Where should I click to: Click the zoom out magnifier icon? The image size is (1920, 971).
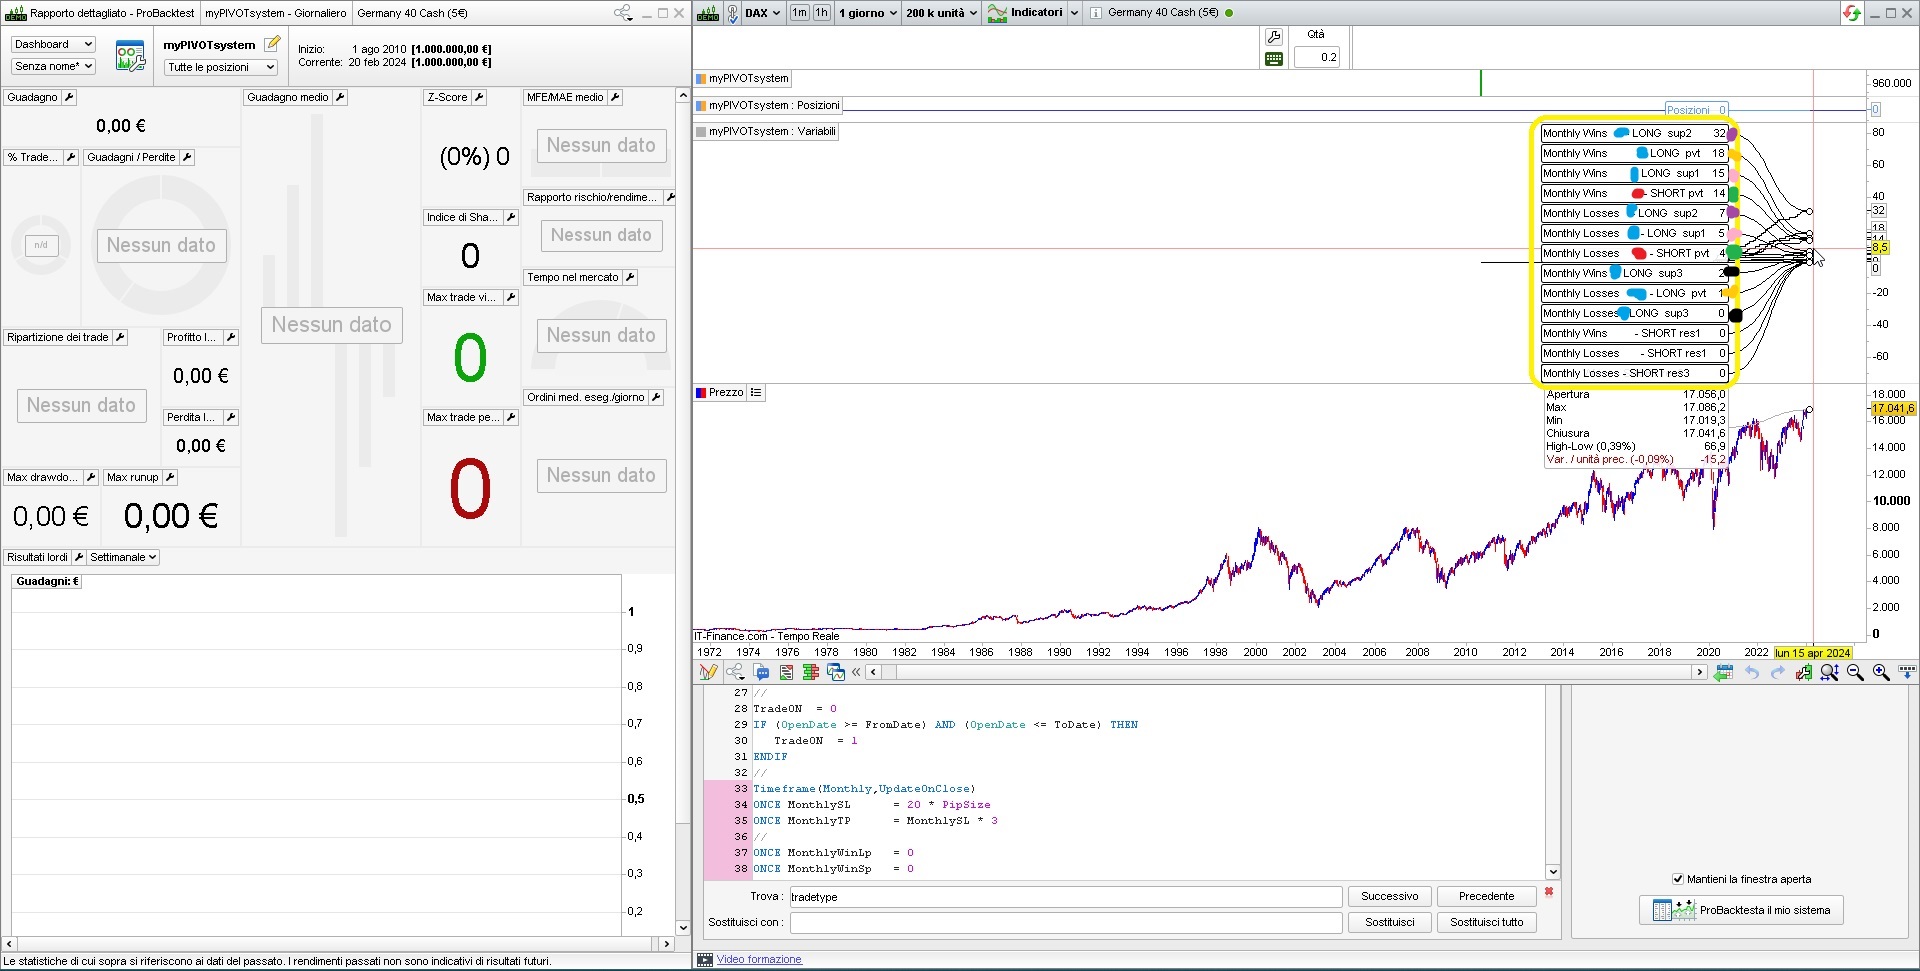pos(1855,673)
